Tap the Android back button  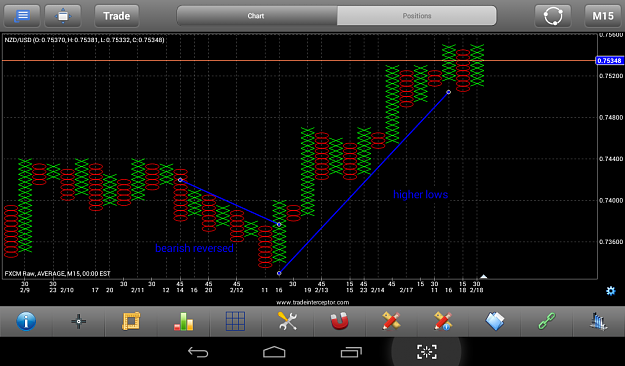[x=198, y=352]
